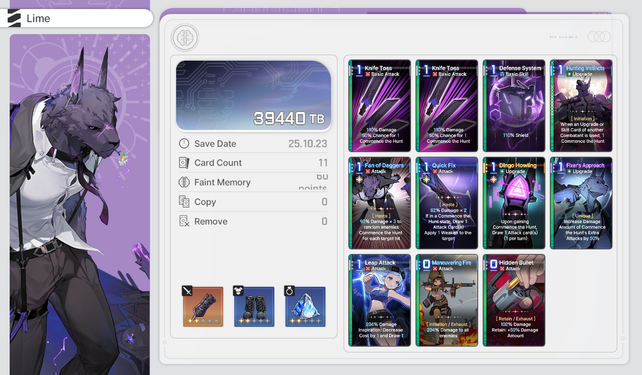Open the Leap Attack card
Viewport: 642px width, 375px height.
point(380,300)
